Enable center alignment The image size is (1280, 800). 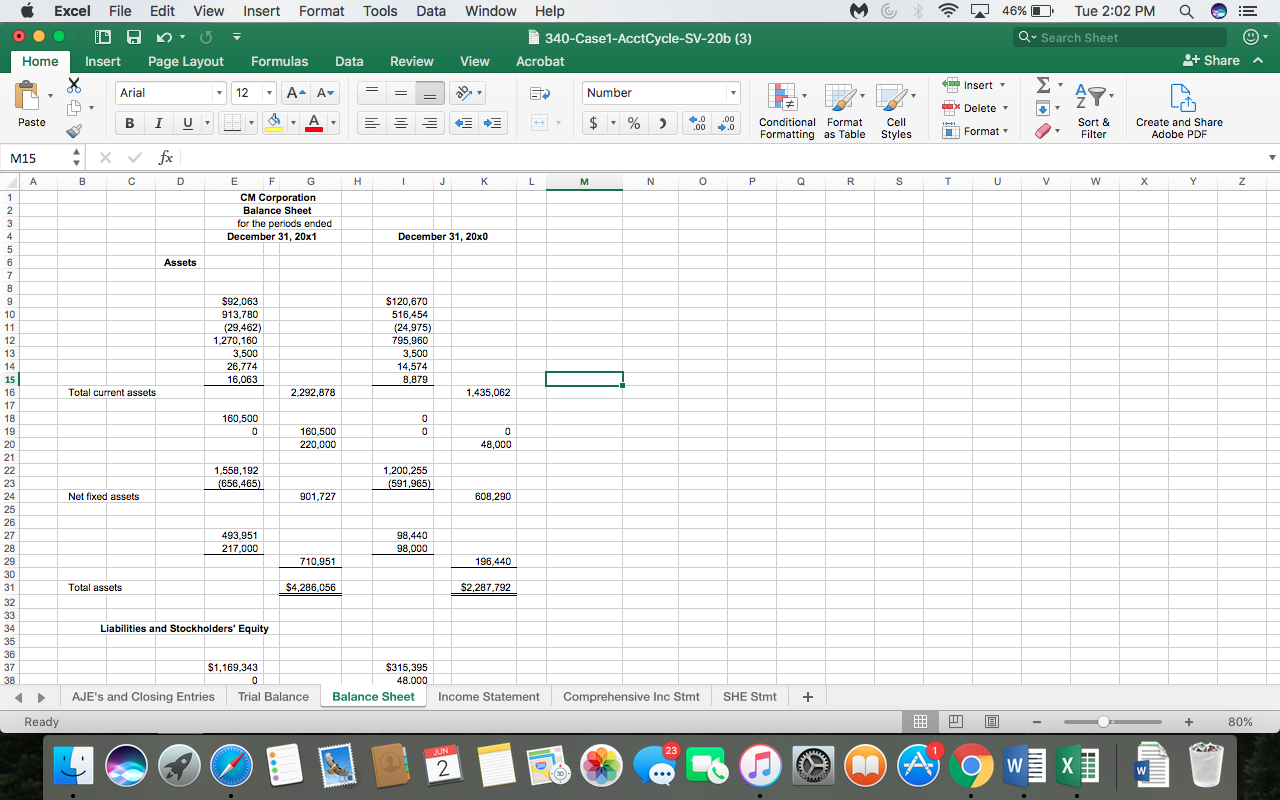401,123
